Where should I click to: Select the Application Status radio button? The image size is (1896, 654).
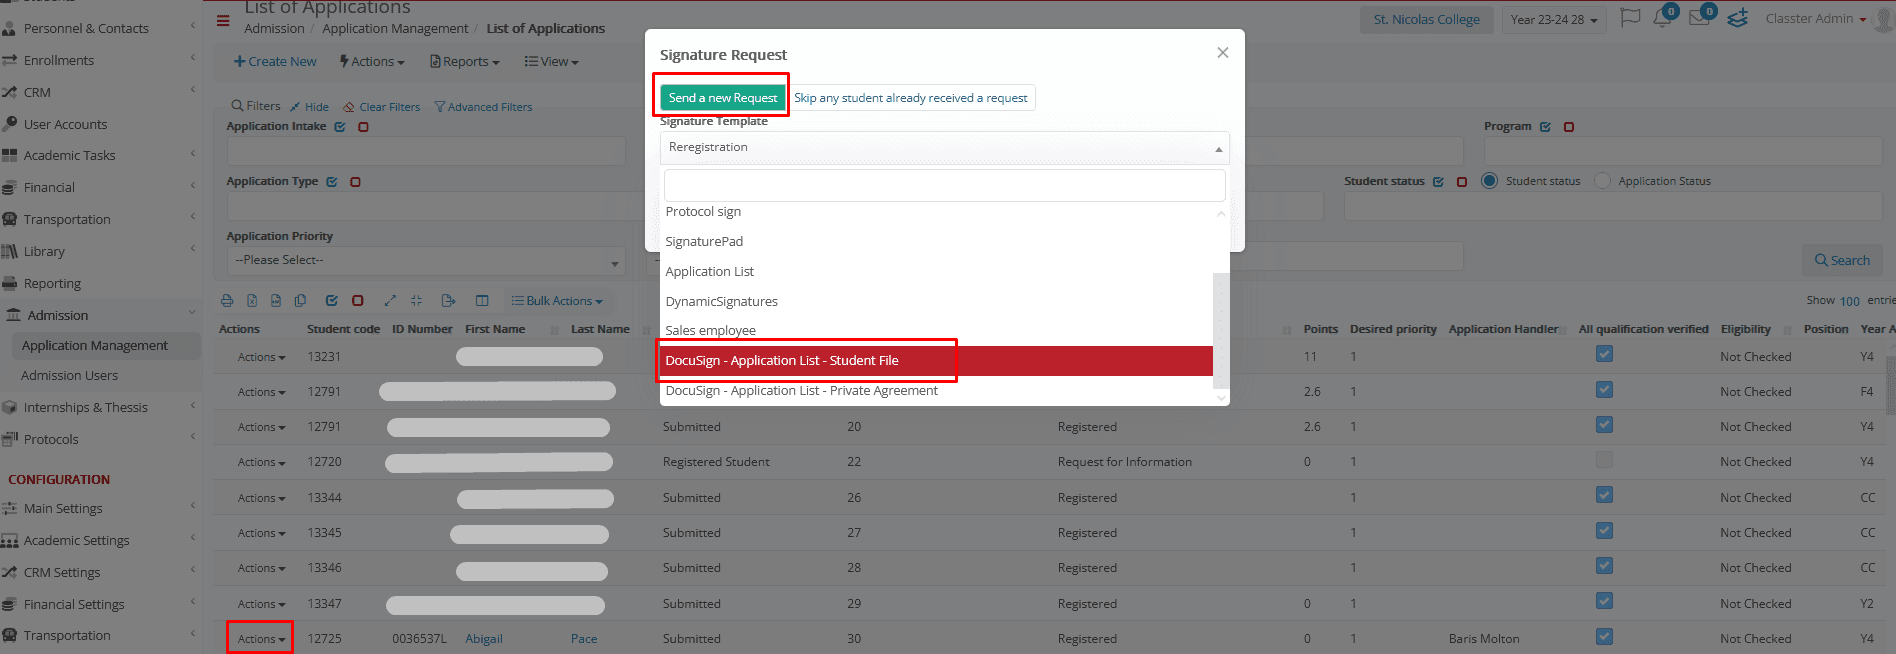[1602, 181]
